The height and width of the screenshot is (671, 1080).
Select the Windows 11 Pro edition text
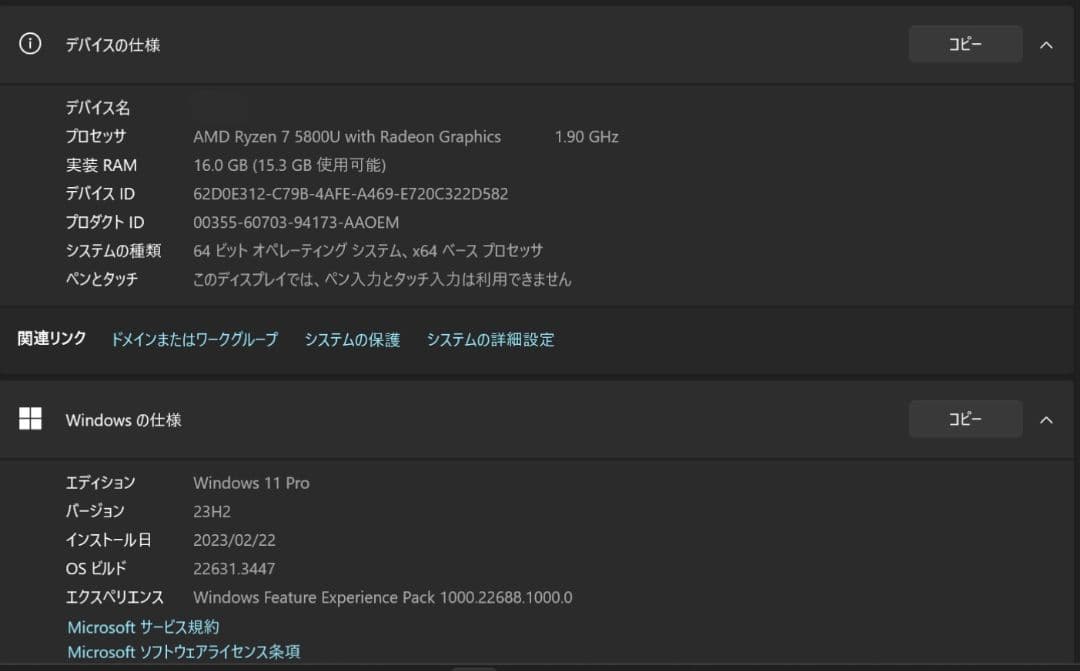point(251,482)
